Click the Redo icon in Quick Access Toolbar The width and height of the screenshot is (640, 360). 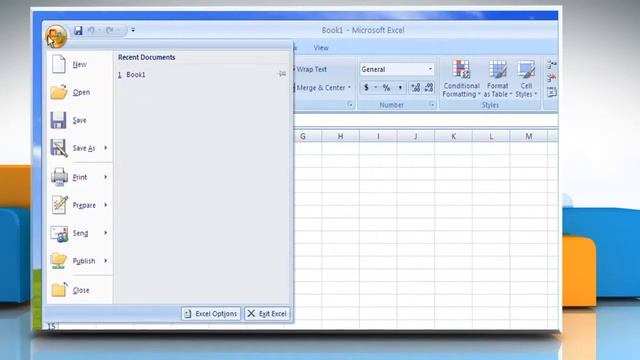[109, 30]
